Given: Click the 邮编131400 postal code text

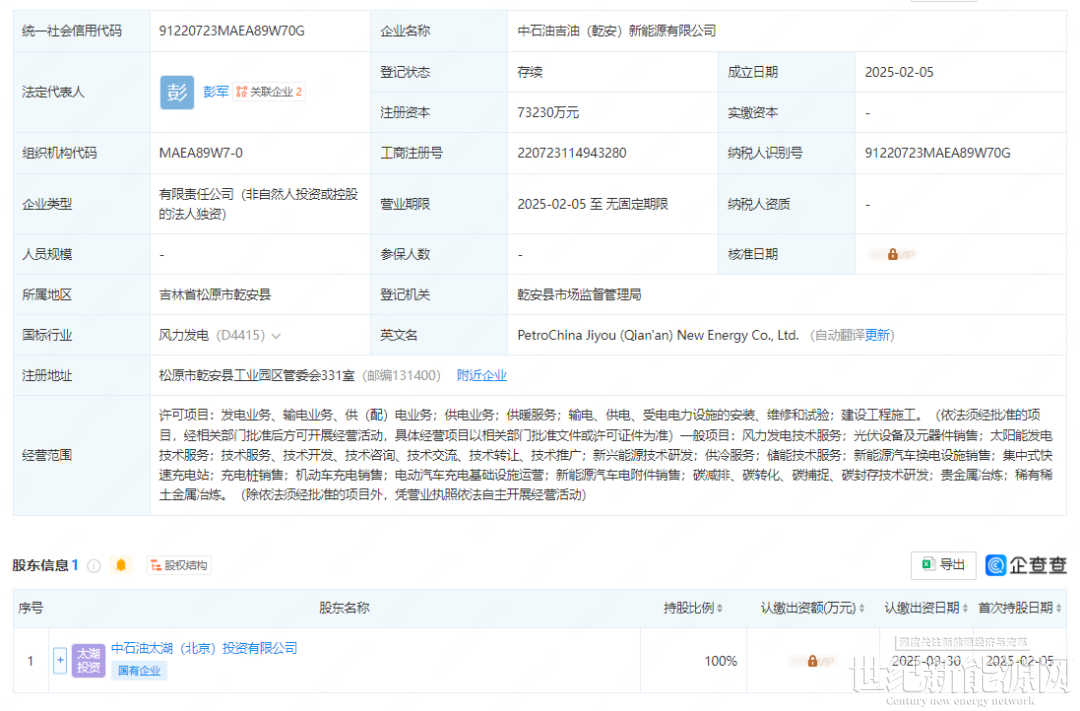Looking at the screenshot, I should click(x=402, y=375).
